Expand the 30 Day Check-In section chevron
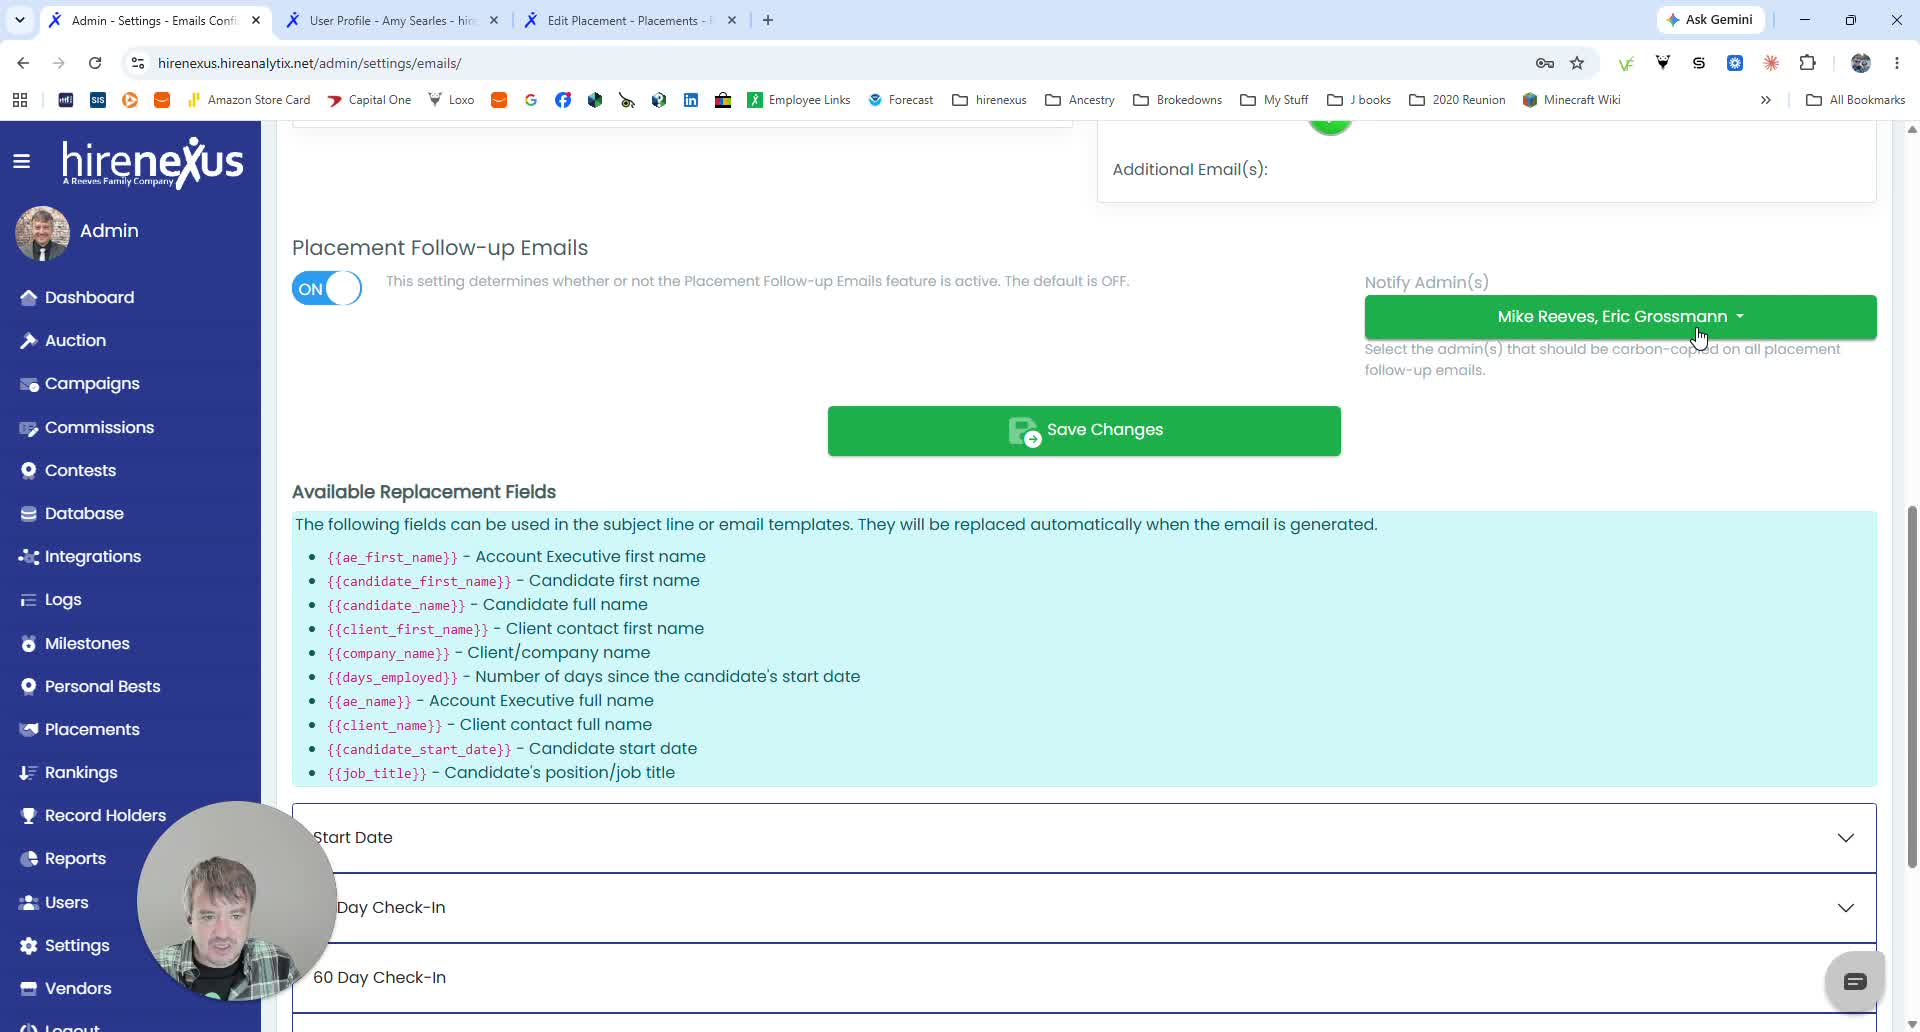Viewport: 1920px width, 1032px height. 1845,908
